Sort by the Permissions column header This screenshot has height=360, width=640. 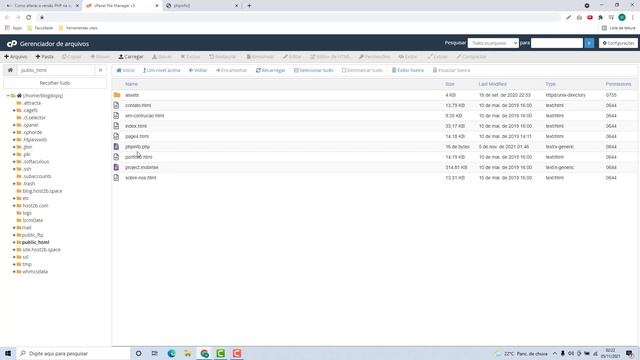pos(618,84)
